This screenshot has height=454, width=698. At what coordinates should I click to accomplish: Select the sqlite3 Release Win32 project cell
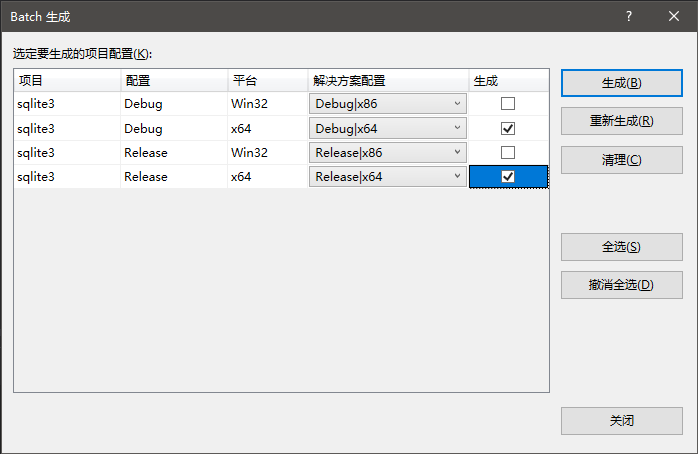tap(66, 152)
